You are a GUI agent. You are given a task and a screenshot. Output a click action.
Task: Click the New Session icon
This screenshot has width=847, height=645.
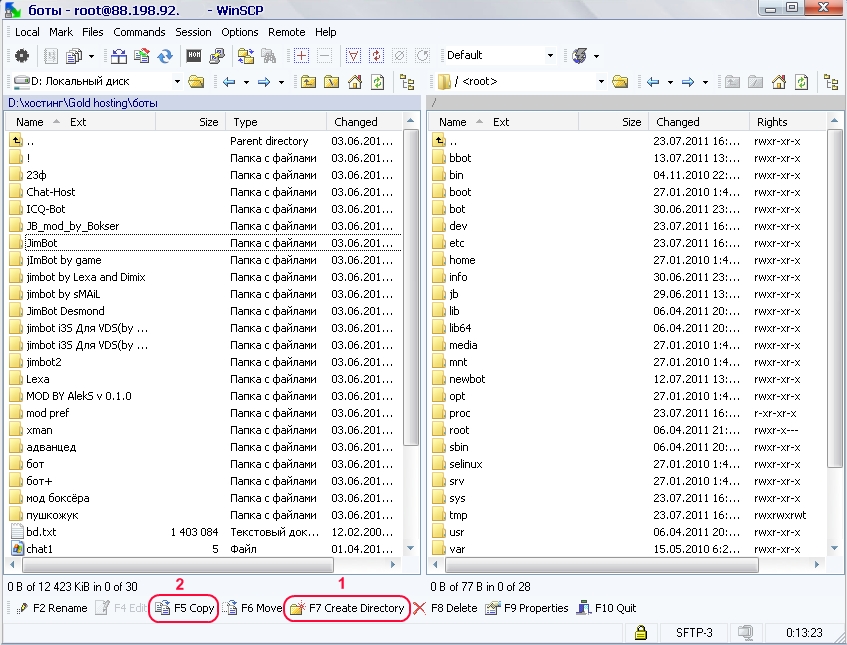[73, 55]
